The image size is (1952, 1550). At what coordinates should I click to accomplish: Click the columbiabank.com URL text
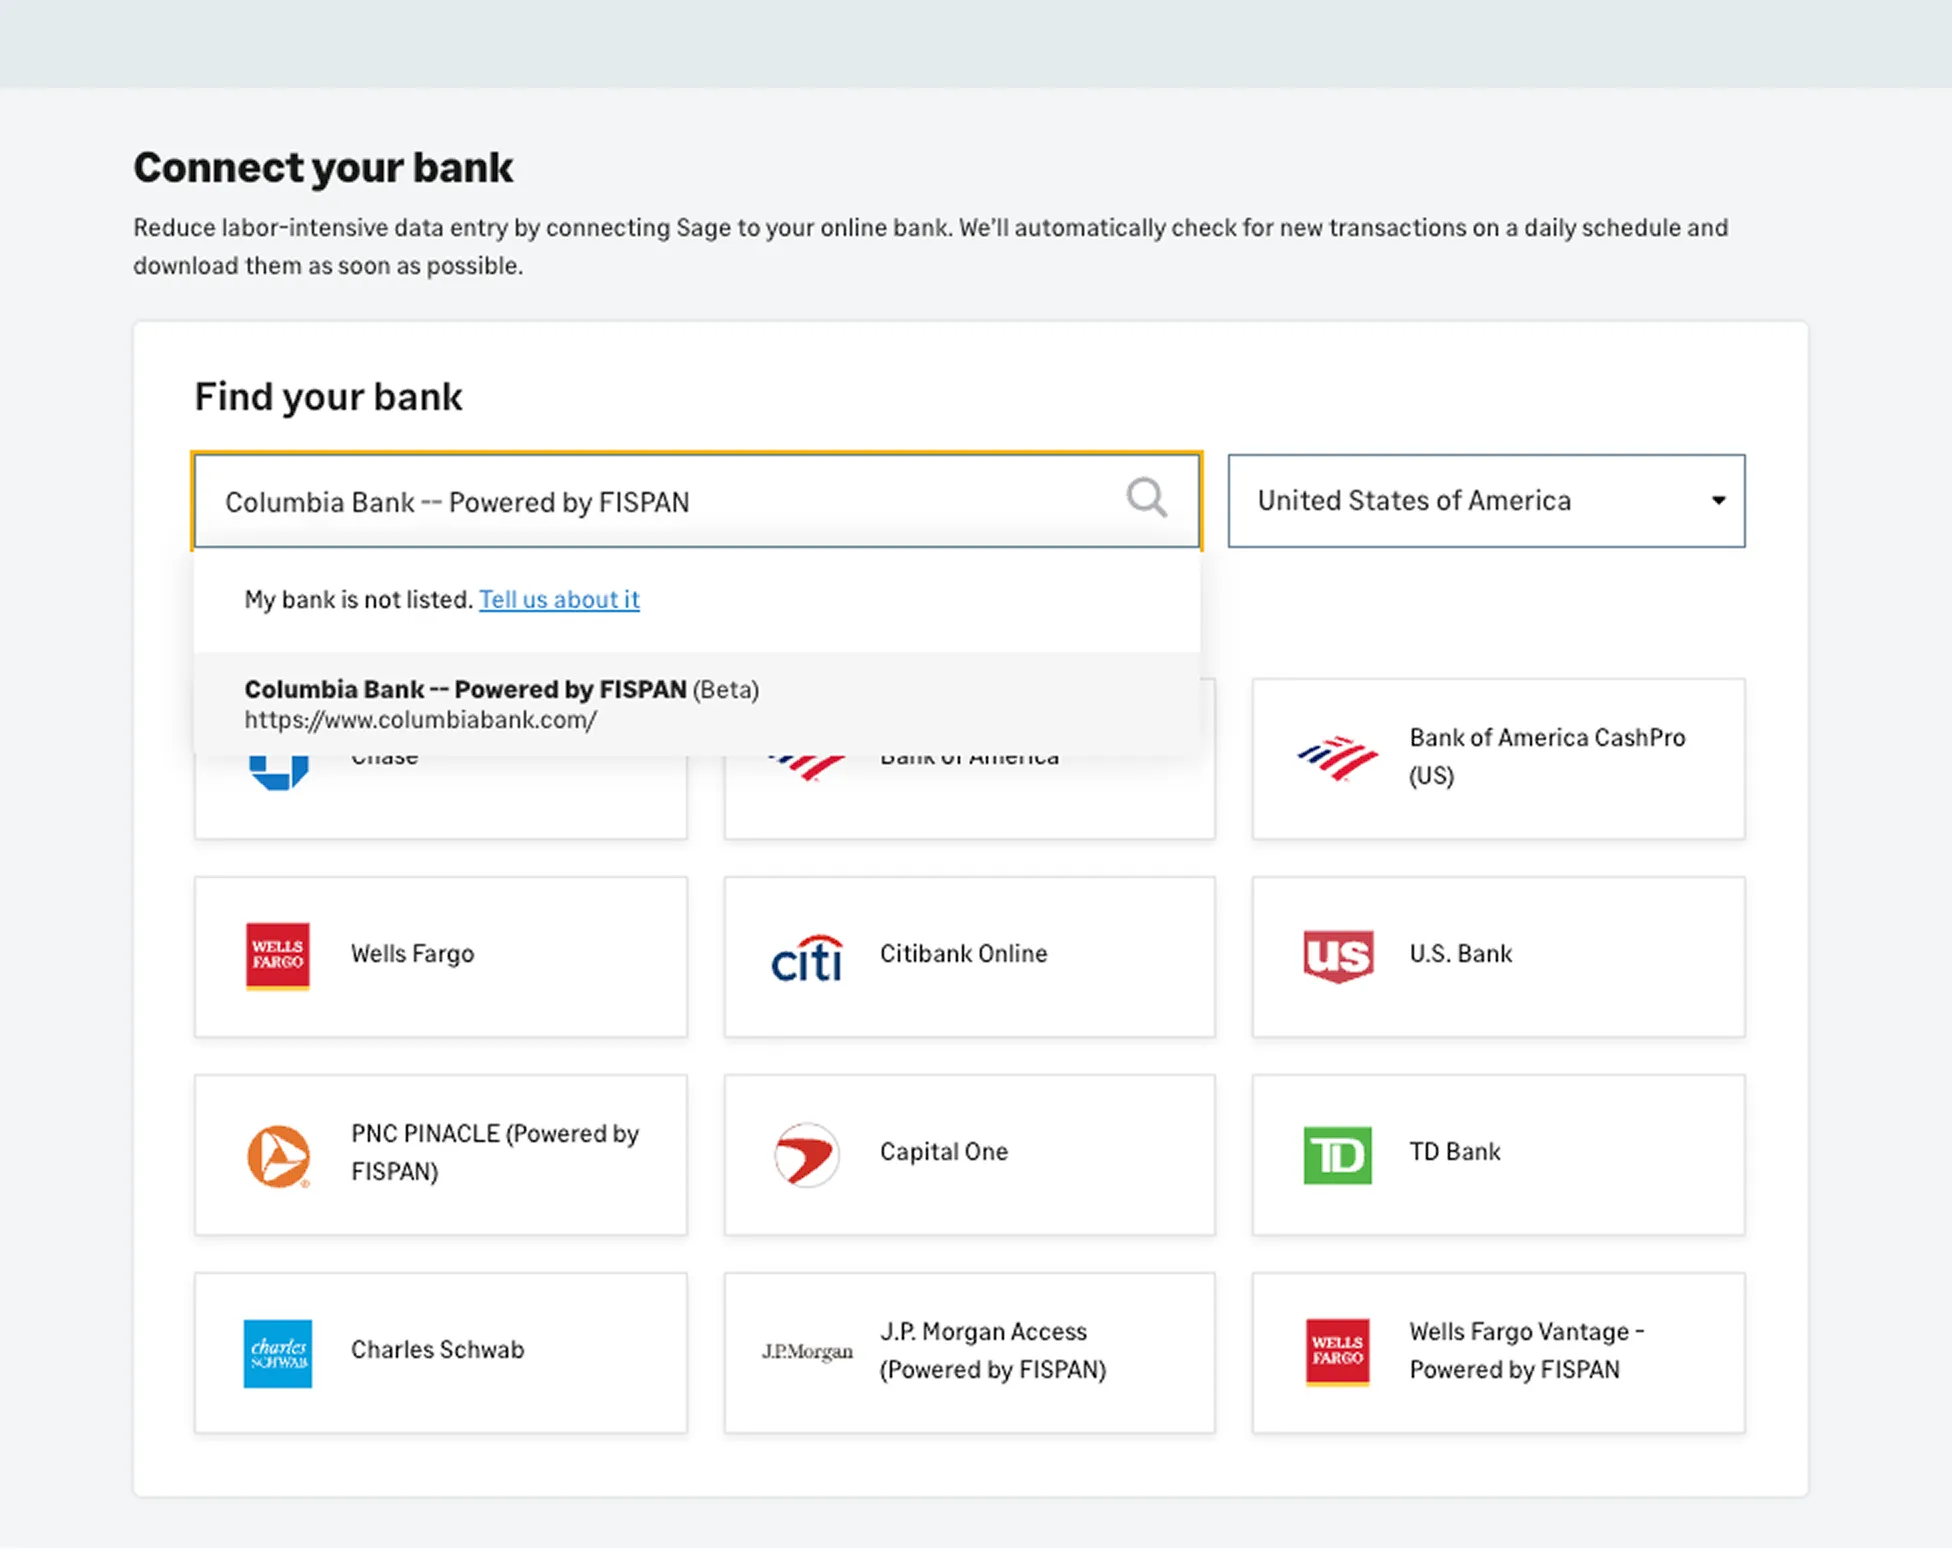(x=420, y=720)
